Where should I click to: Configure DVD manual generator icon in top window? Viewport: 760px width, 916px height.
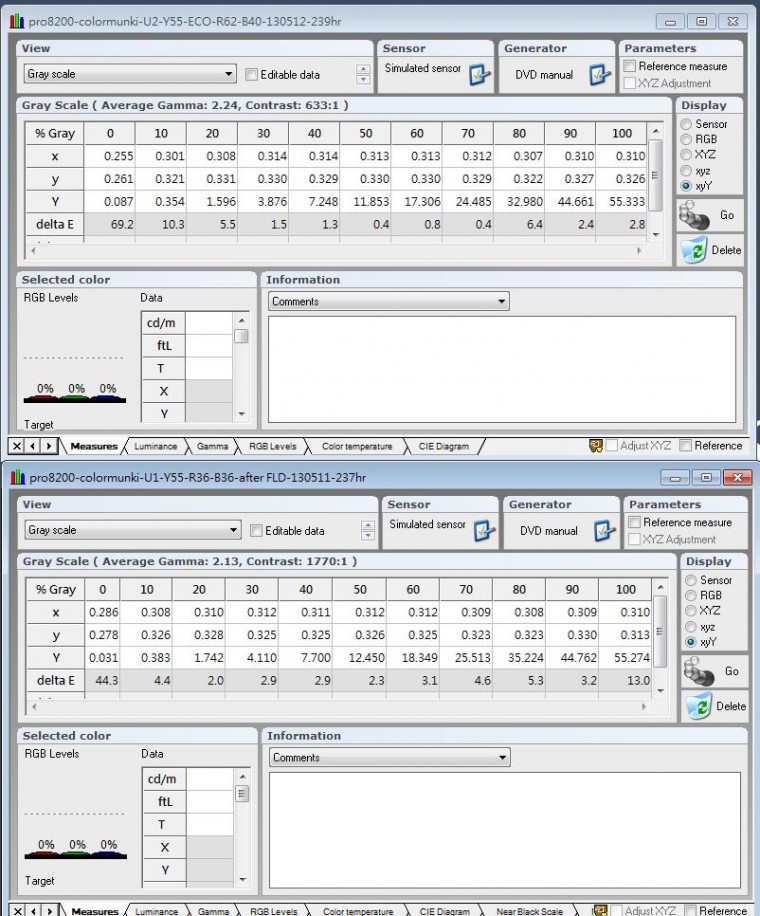pyautogui.click(x=600, y=74)
